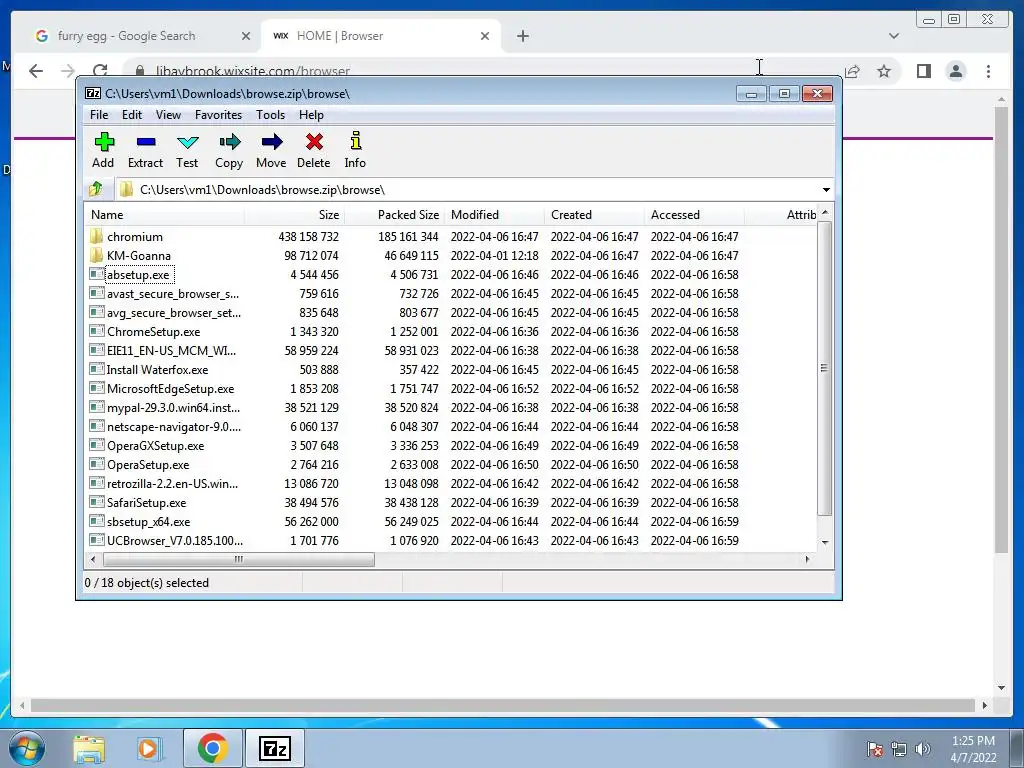Click the file list scroll-right arrow
1024x768 pixels.
808,559
